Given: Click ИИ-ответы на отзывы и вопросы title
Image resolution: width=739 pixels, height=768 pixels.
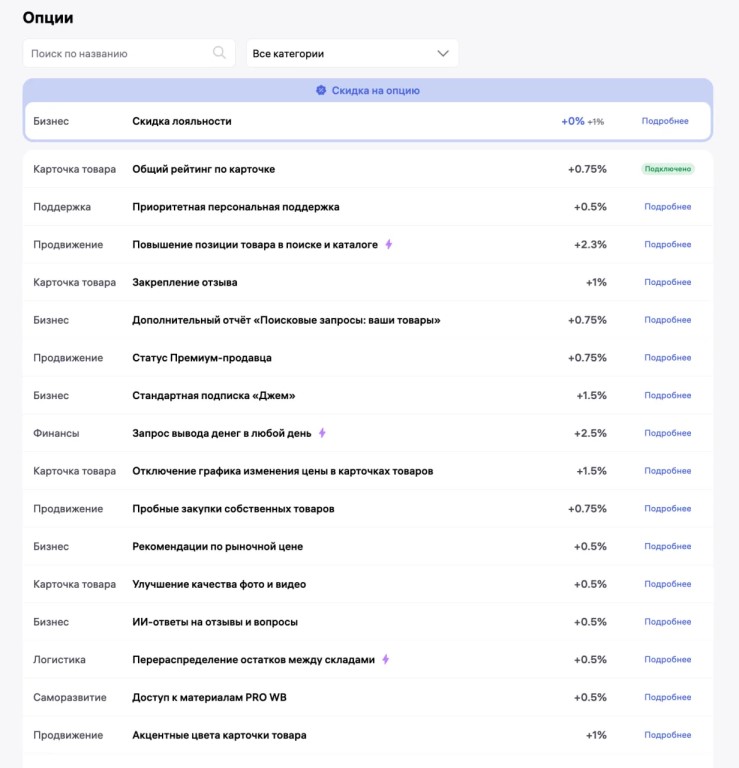Looking at the screenshot, I should click(x=215, y=622).
